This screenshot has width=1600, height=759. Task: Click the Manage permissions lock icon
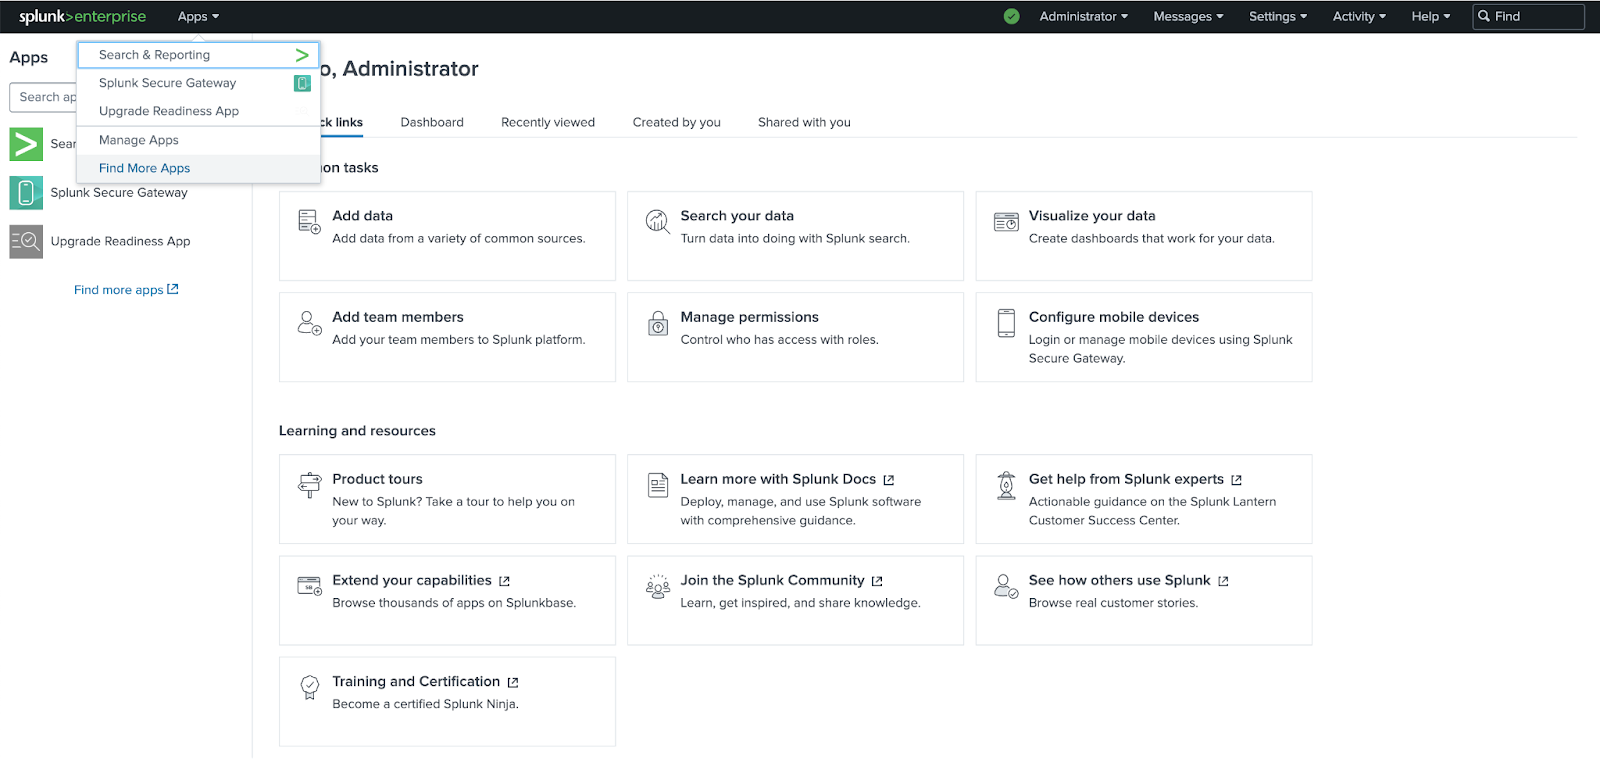click(x=657, y=323)
